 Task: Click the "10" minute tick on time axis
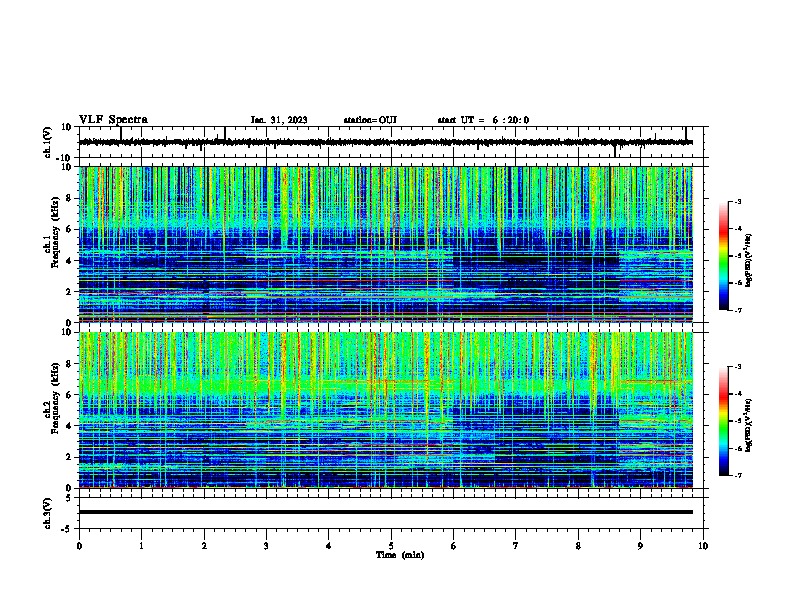[x=703, y=546]
